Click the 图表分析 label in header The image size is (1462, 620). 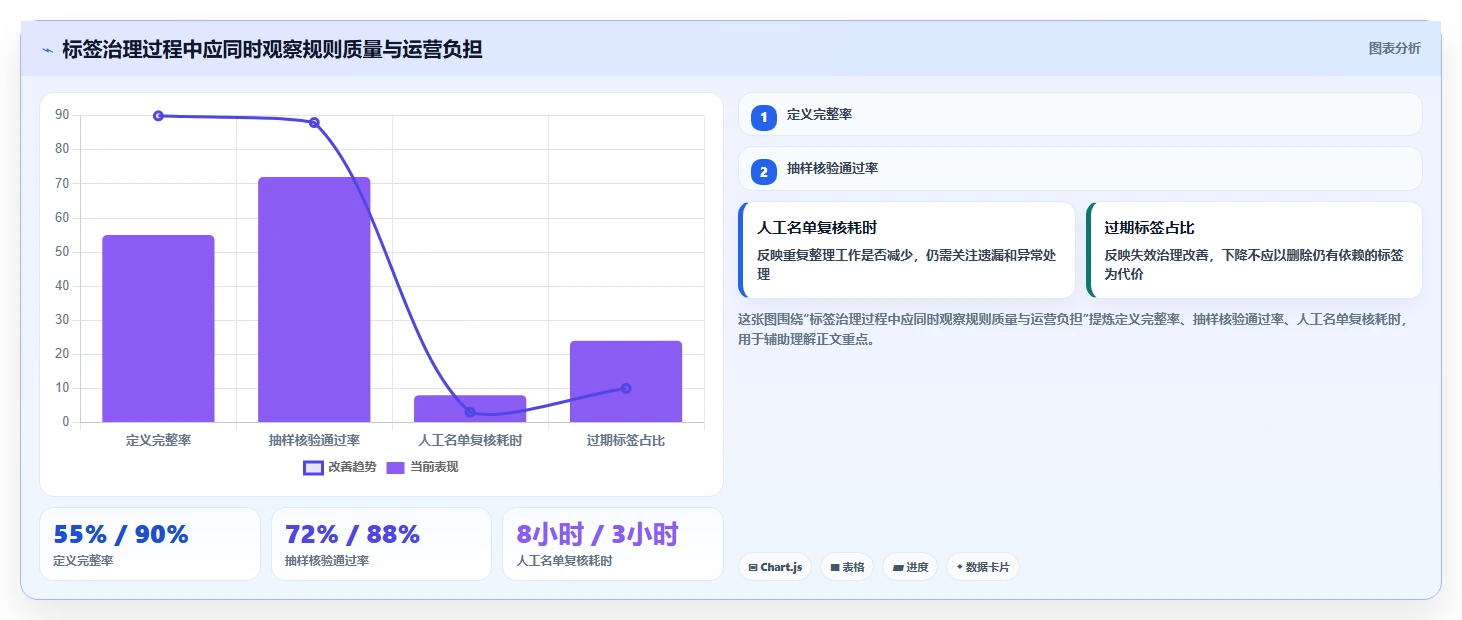coord(1394,48)
